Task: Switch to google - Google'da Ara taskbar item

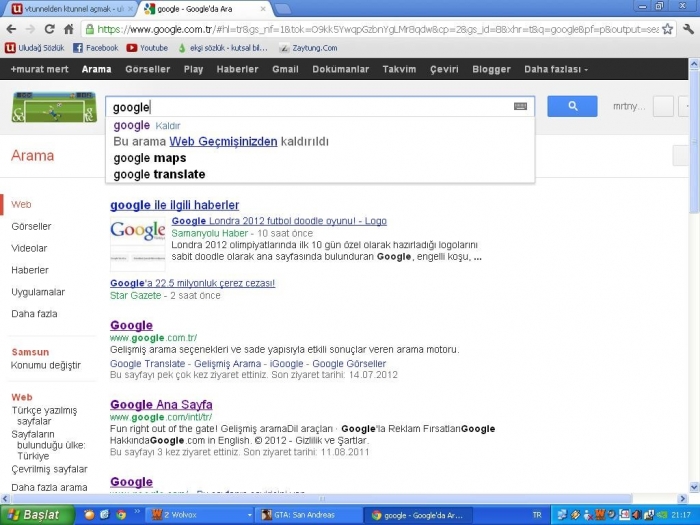Action: [417, 515]
